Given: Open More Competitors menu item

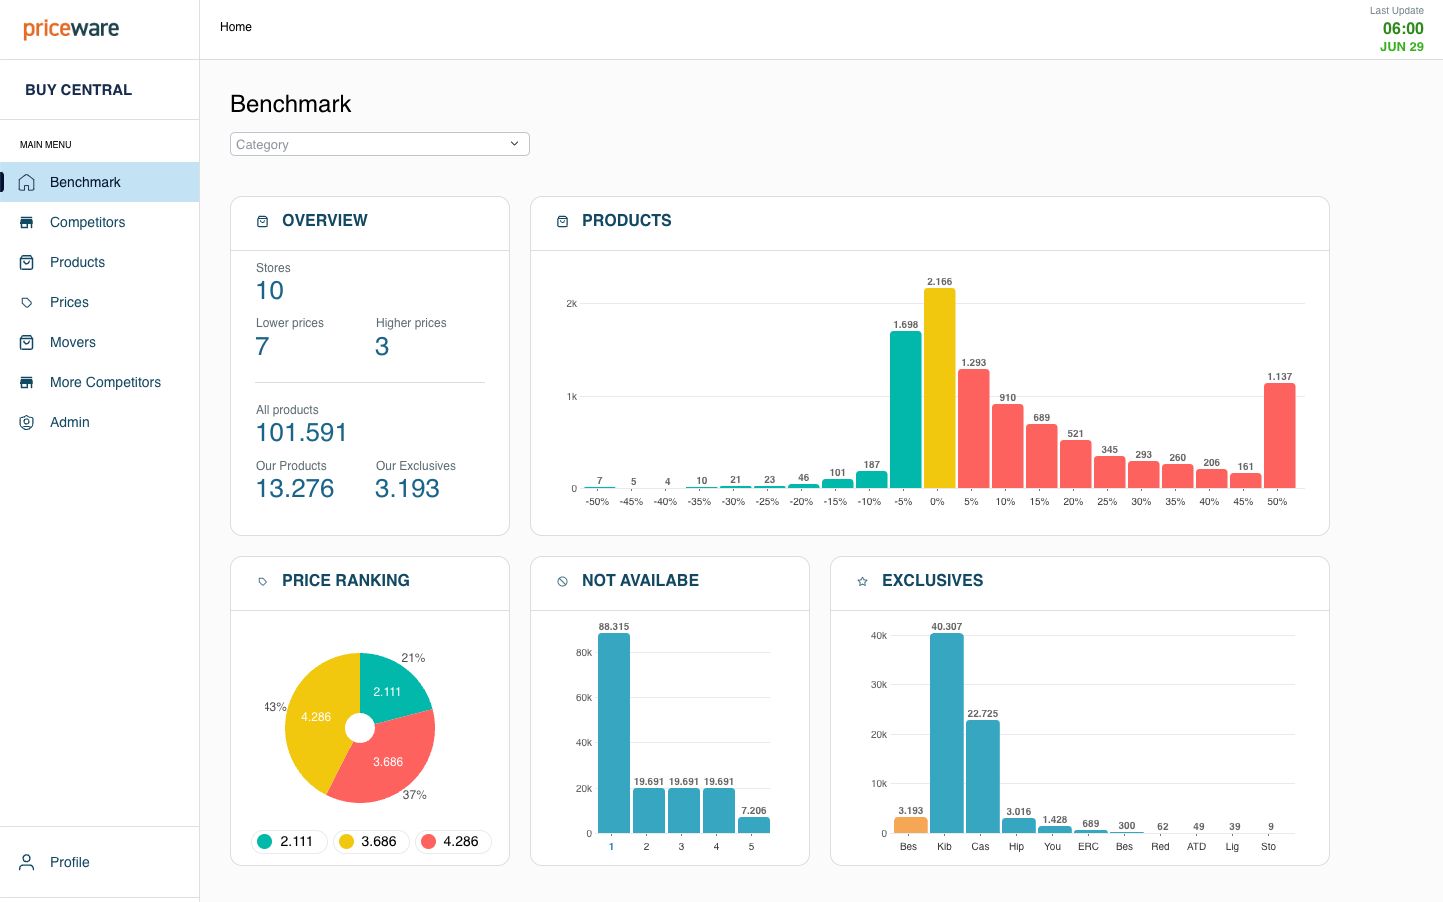Looking at the screenshot, I should click(x=100, y=382).
